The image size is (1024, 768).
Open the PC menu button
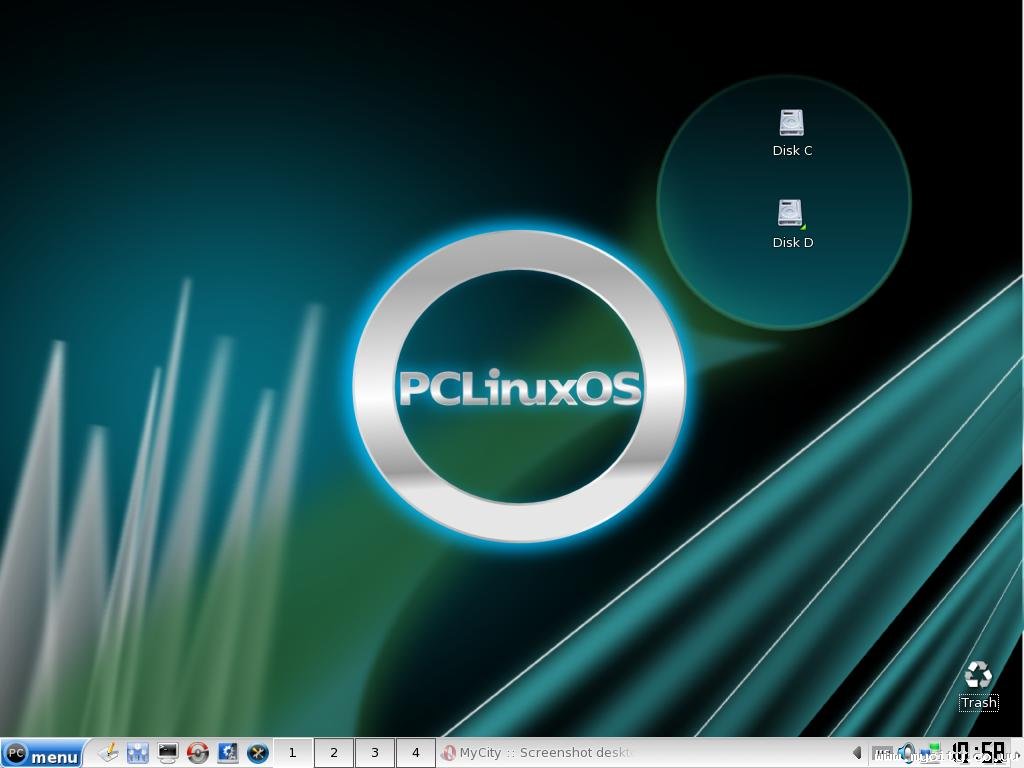[42, 754]
